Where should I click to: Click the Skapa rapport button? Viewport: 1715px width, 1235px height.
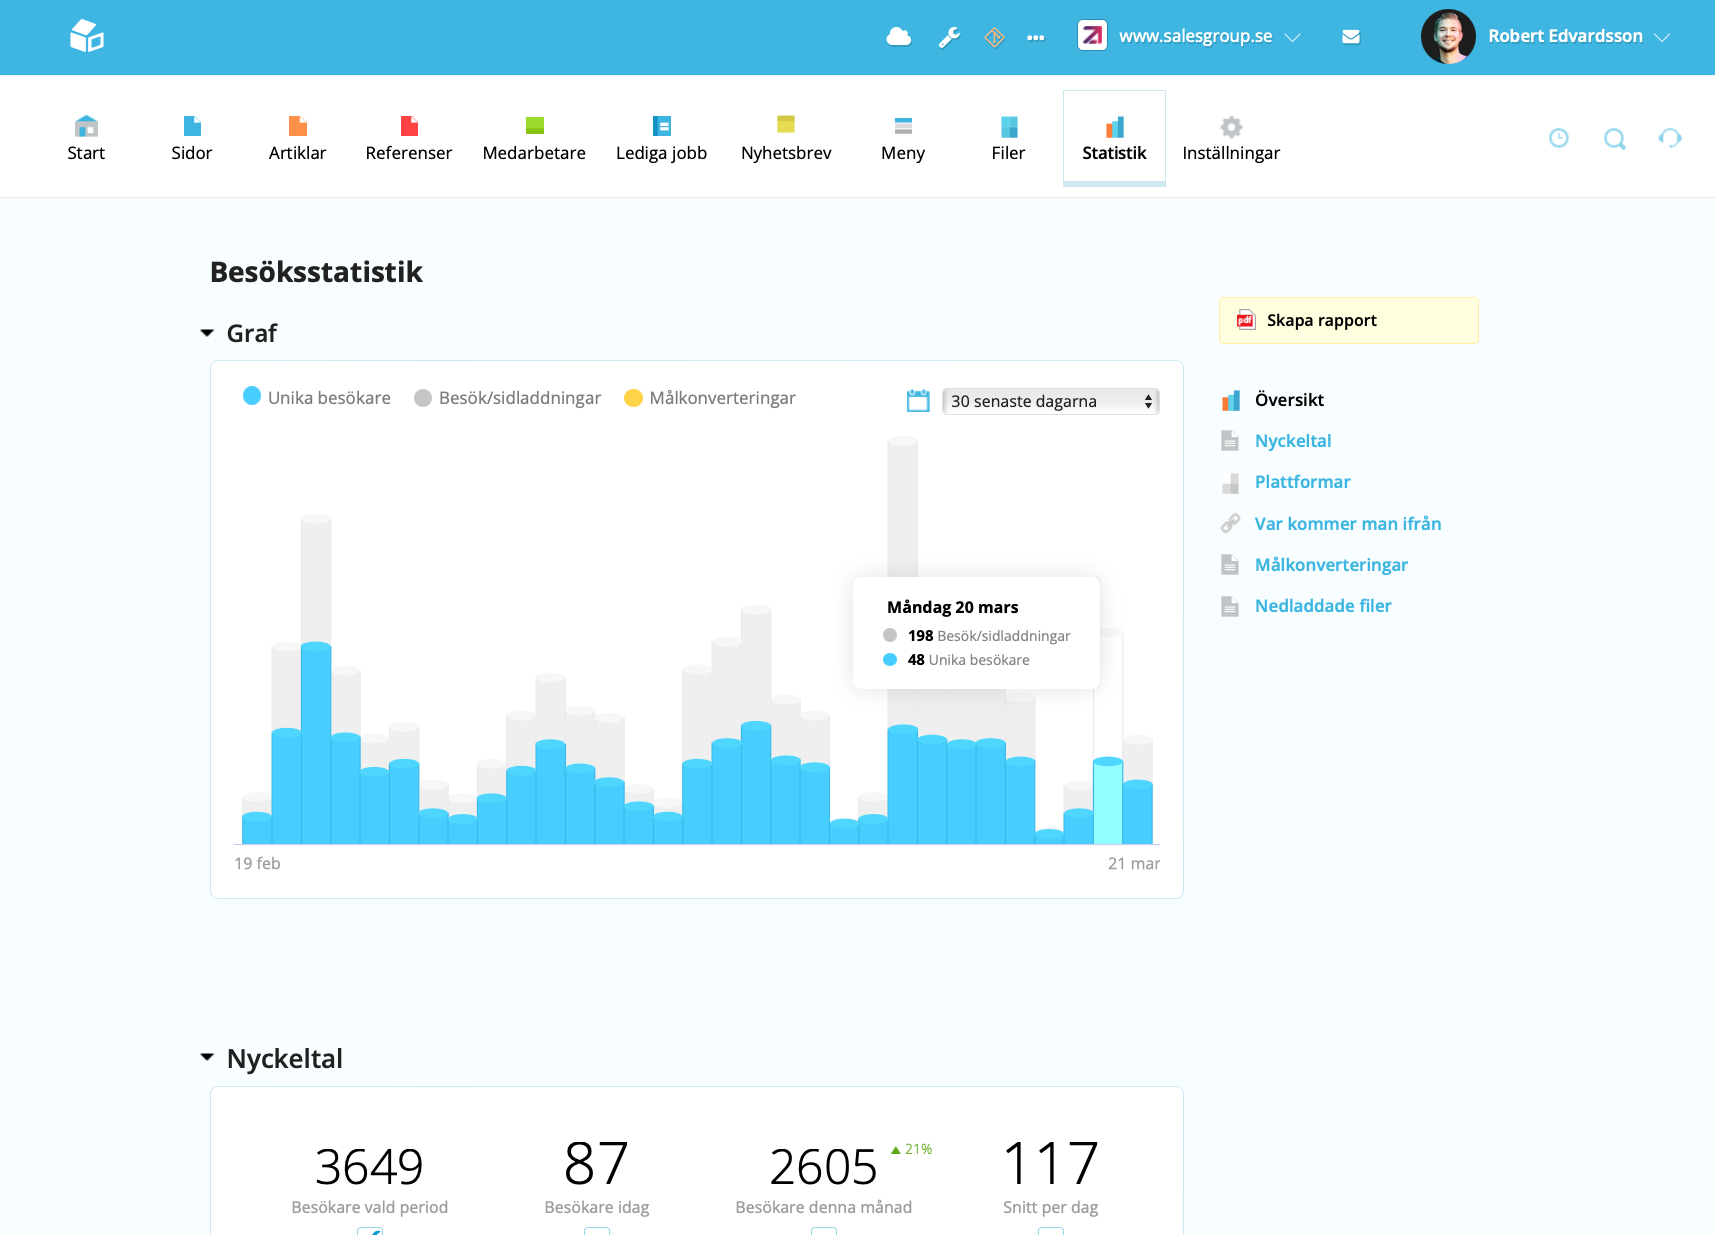pyautogui.click(x=1348, y=320)
